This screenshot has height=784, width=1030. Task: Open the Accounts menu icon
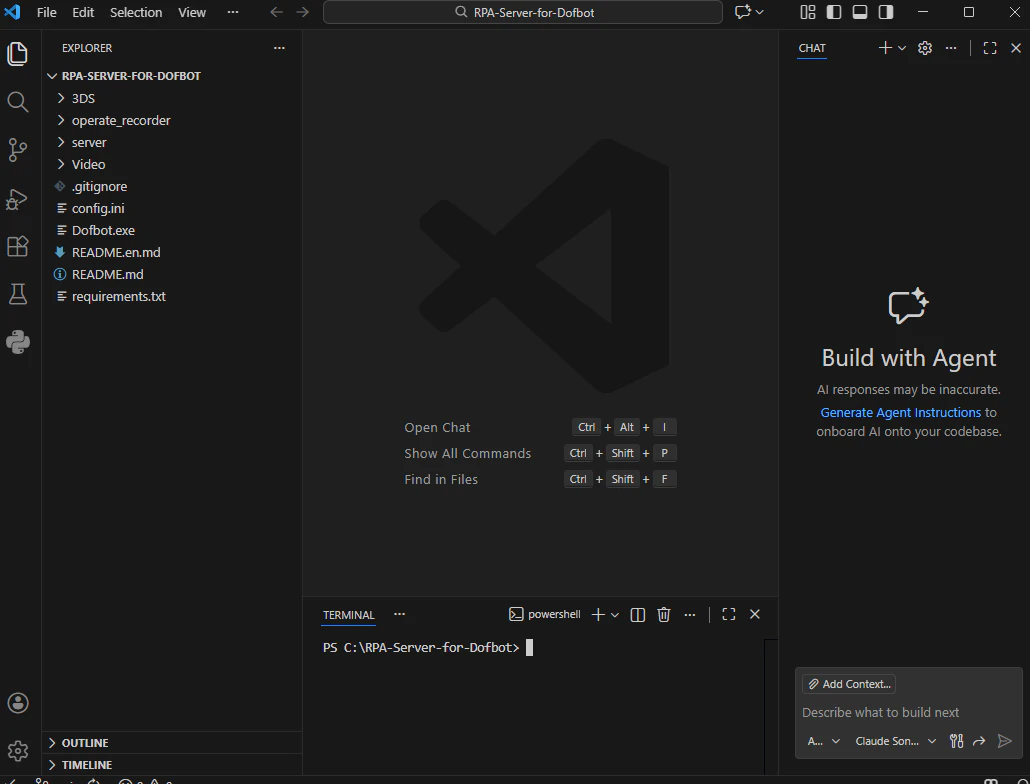click(18, 703)
